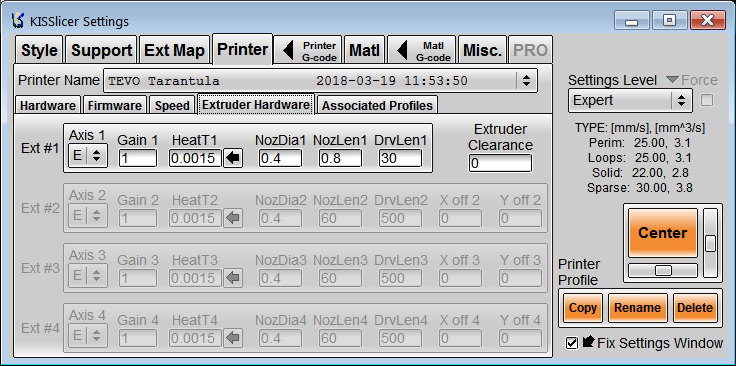736x366 pixels.
Task: Open the Axis 4 selector
Action: [88, 336]
